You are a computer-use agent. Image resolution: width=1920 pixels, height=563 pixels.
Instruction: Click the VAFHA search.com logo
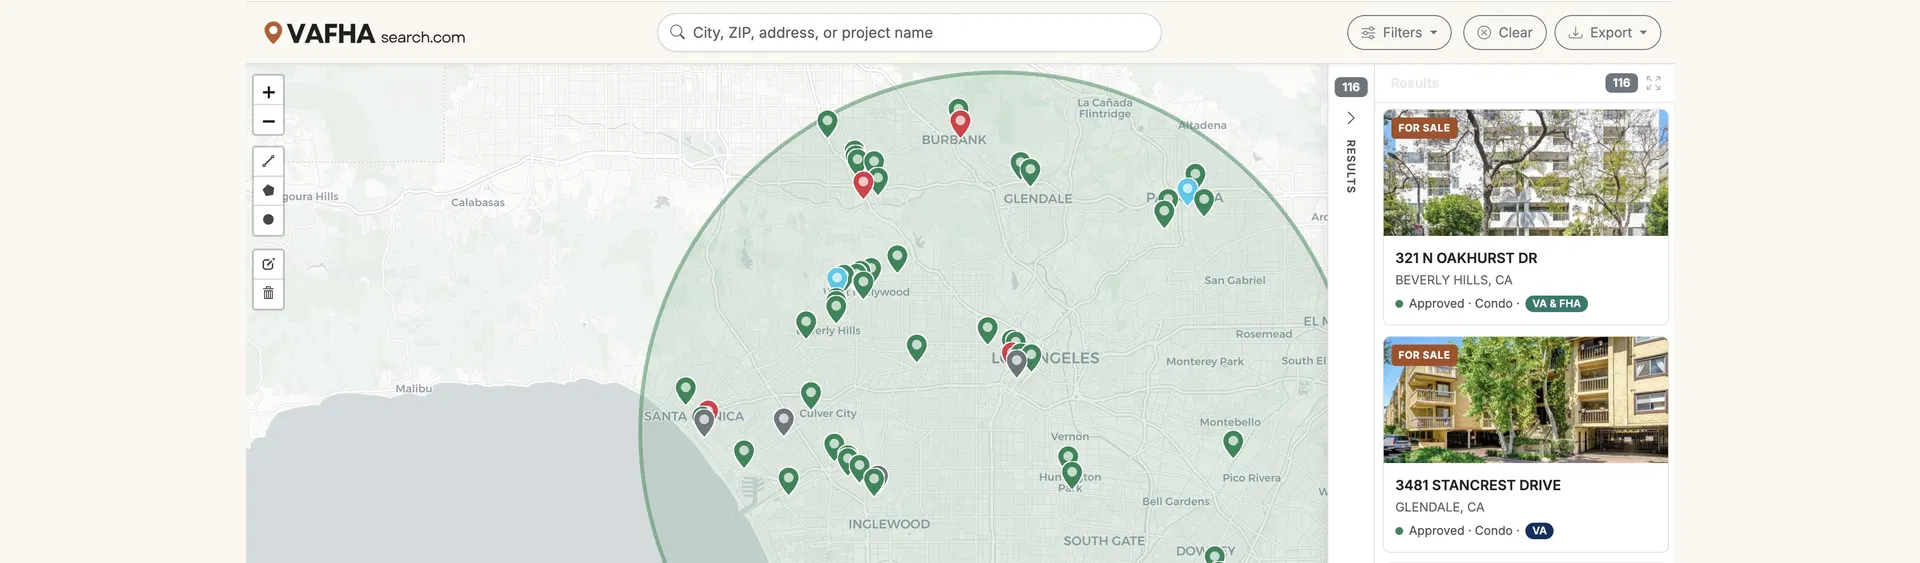click(x=365, y=34)
